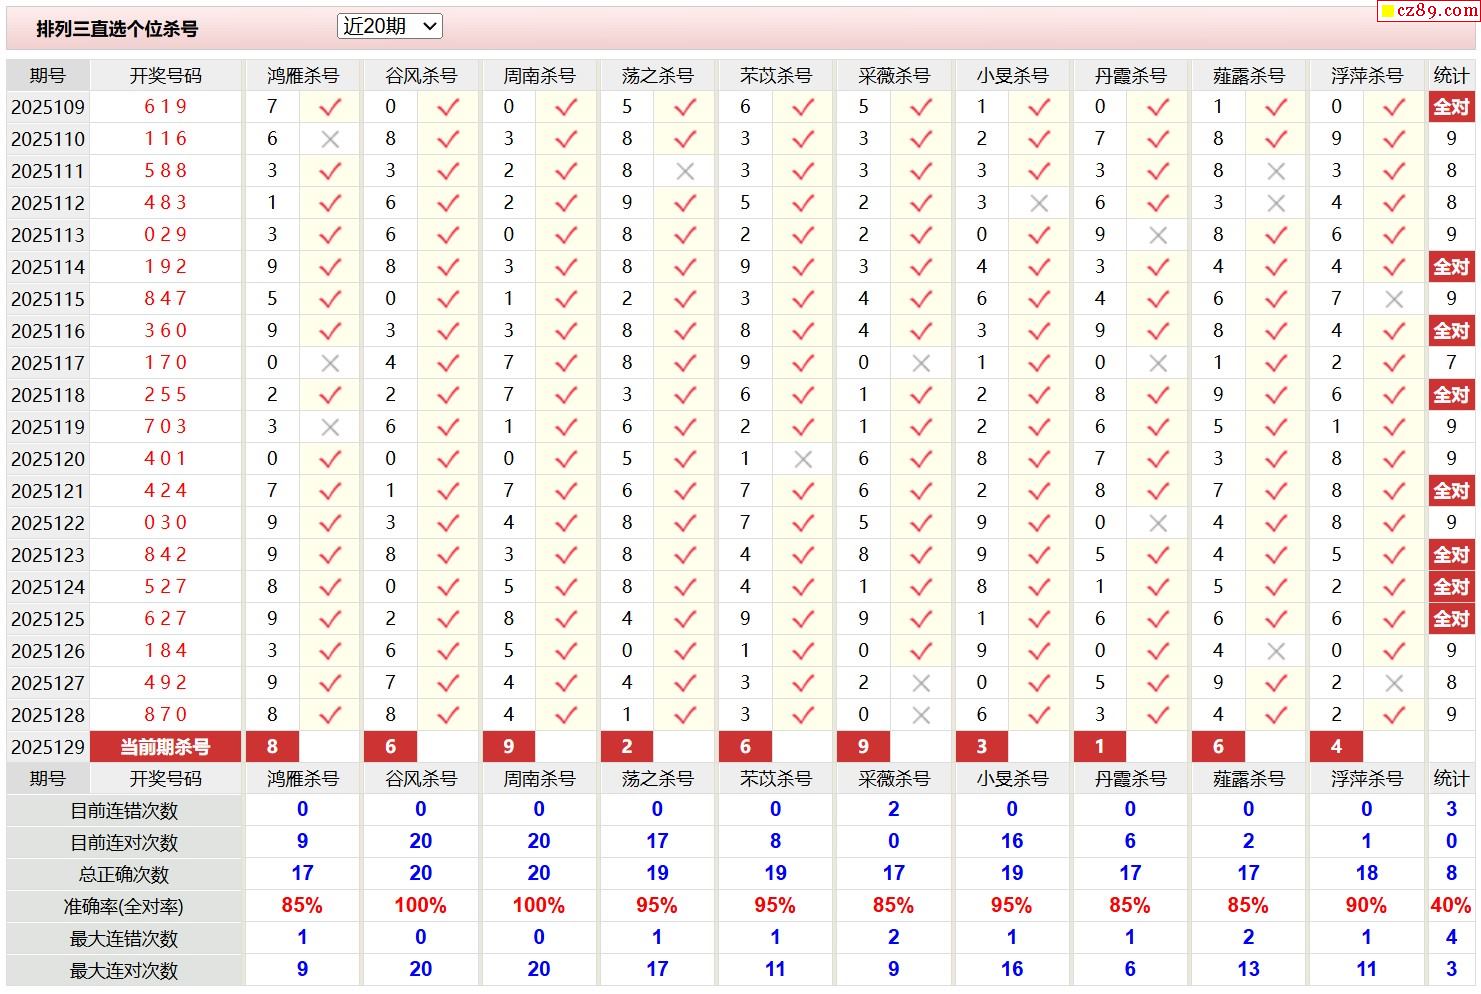Viewport: 1481px width, 994px height.
Task: Click the 开奖号码 header in the top header row
Action: [166, 76]
